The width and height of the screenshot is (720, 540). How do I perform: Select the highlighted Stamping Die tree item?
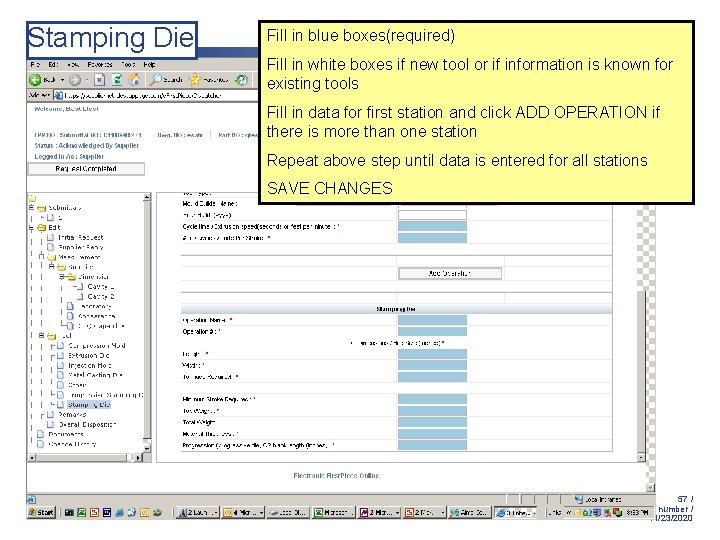tap(89, 405)
